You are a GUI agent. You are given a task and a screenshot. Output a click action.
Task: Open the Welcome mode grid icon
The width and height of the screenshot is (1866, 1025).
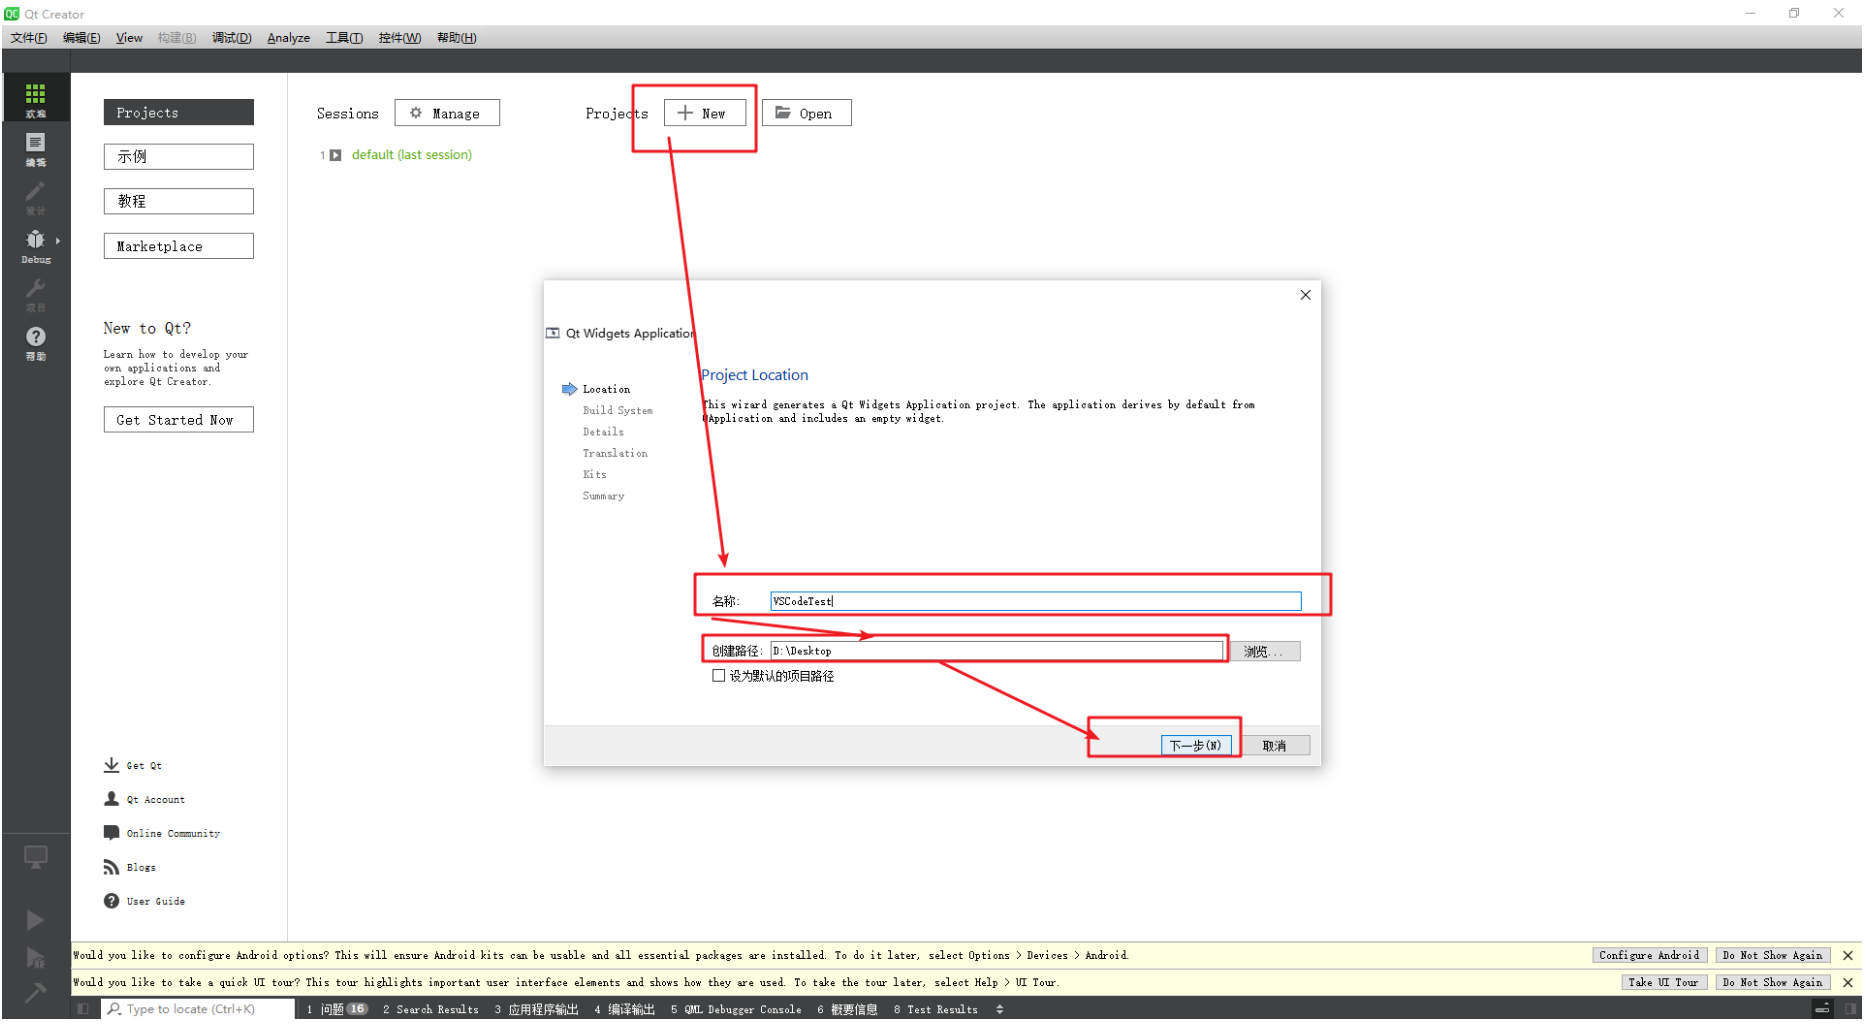coord(35,97)
